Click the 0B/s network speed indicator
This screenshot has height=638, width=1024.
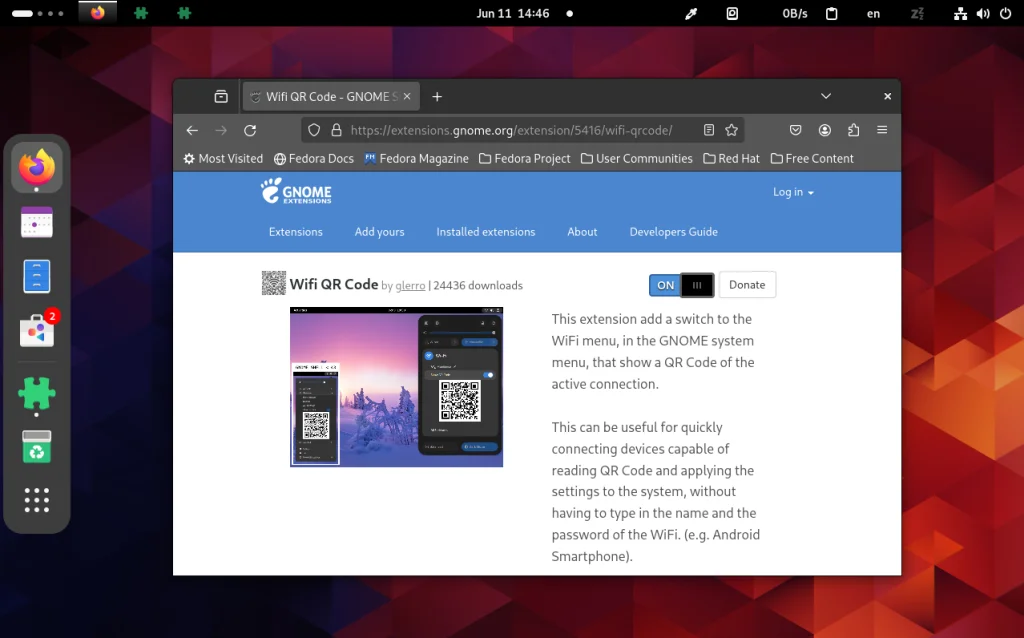[x=795, y=13]
